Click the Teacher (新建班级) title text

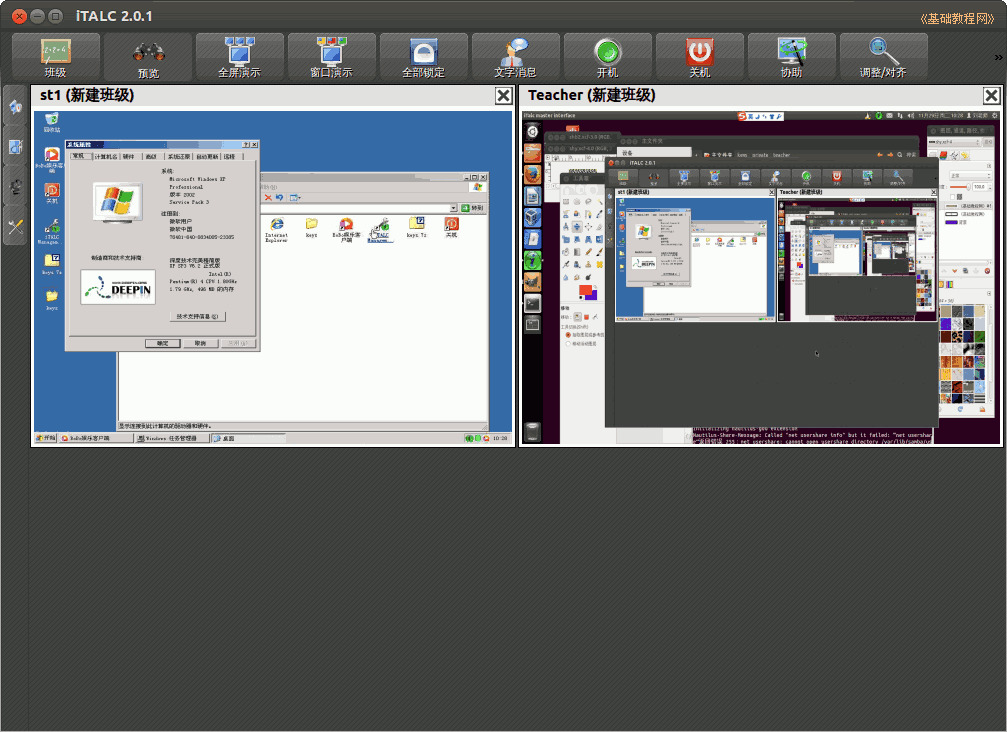[x=591, y=95]
